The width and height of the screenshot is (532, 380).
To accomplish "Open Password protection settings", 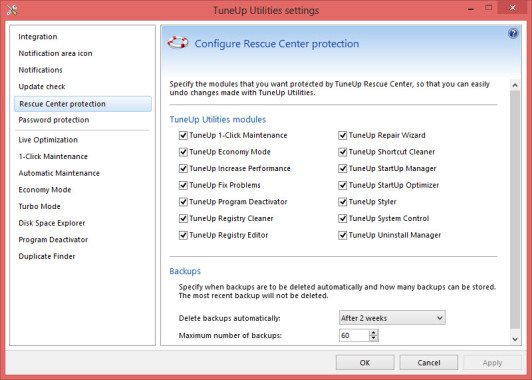I will (54, 120).
